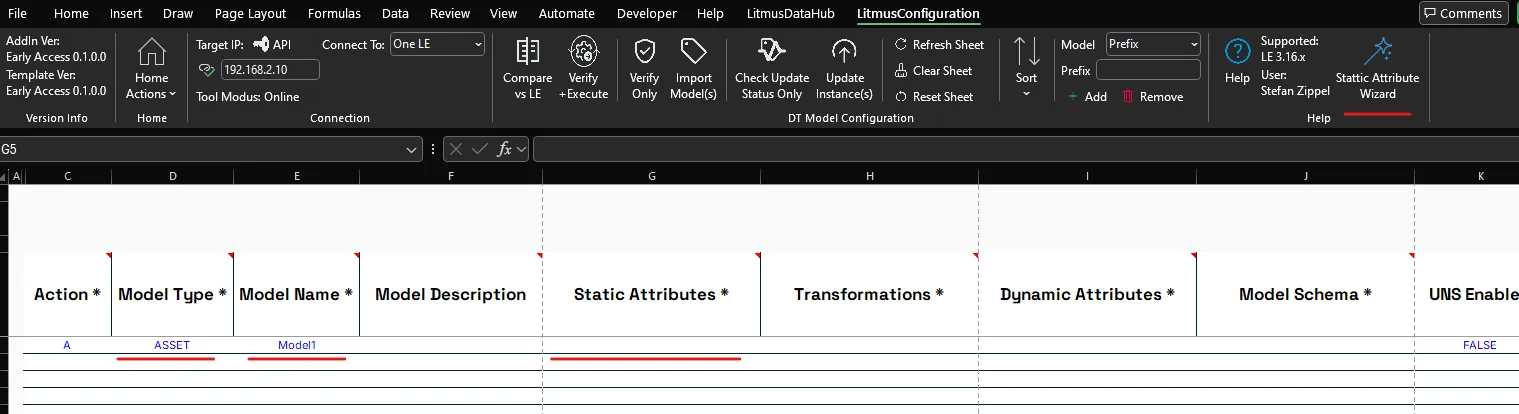Click into the formula bar

coord(1024,149)
